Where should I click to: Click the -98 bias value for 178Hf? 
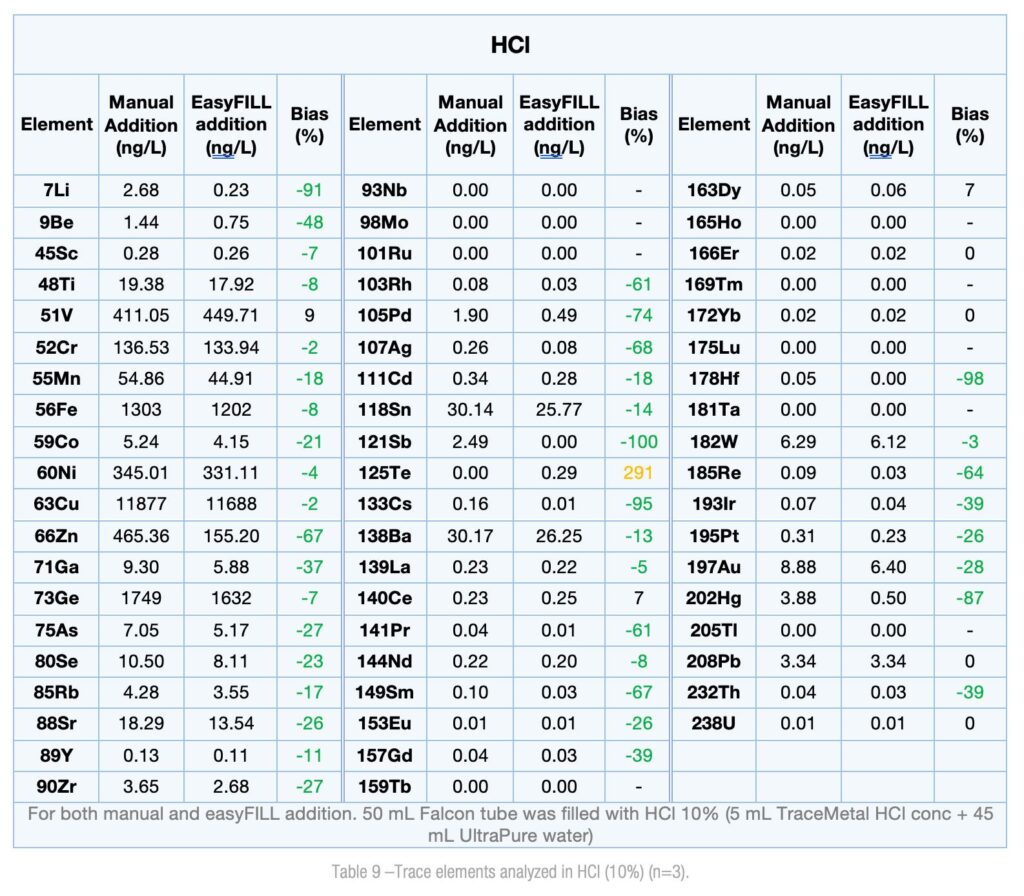click(968, 379)
